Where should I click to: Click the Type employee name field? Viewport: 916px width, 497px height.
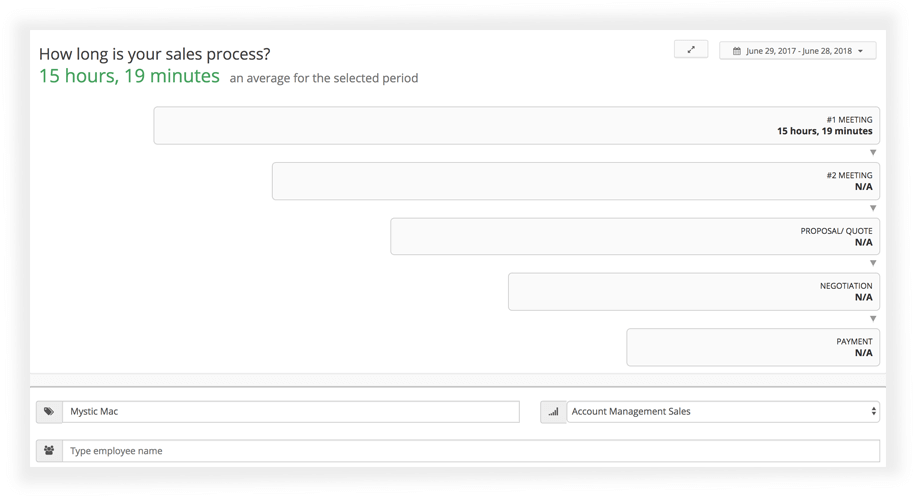[471, 451]
